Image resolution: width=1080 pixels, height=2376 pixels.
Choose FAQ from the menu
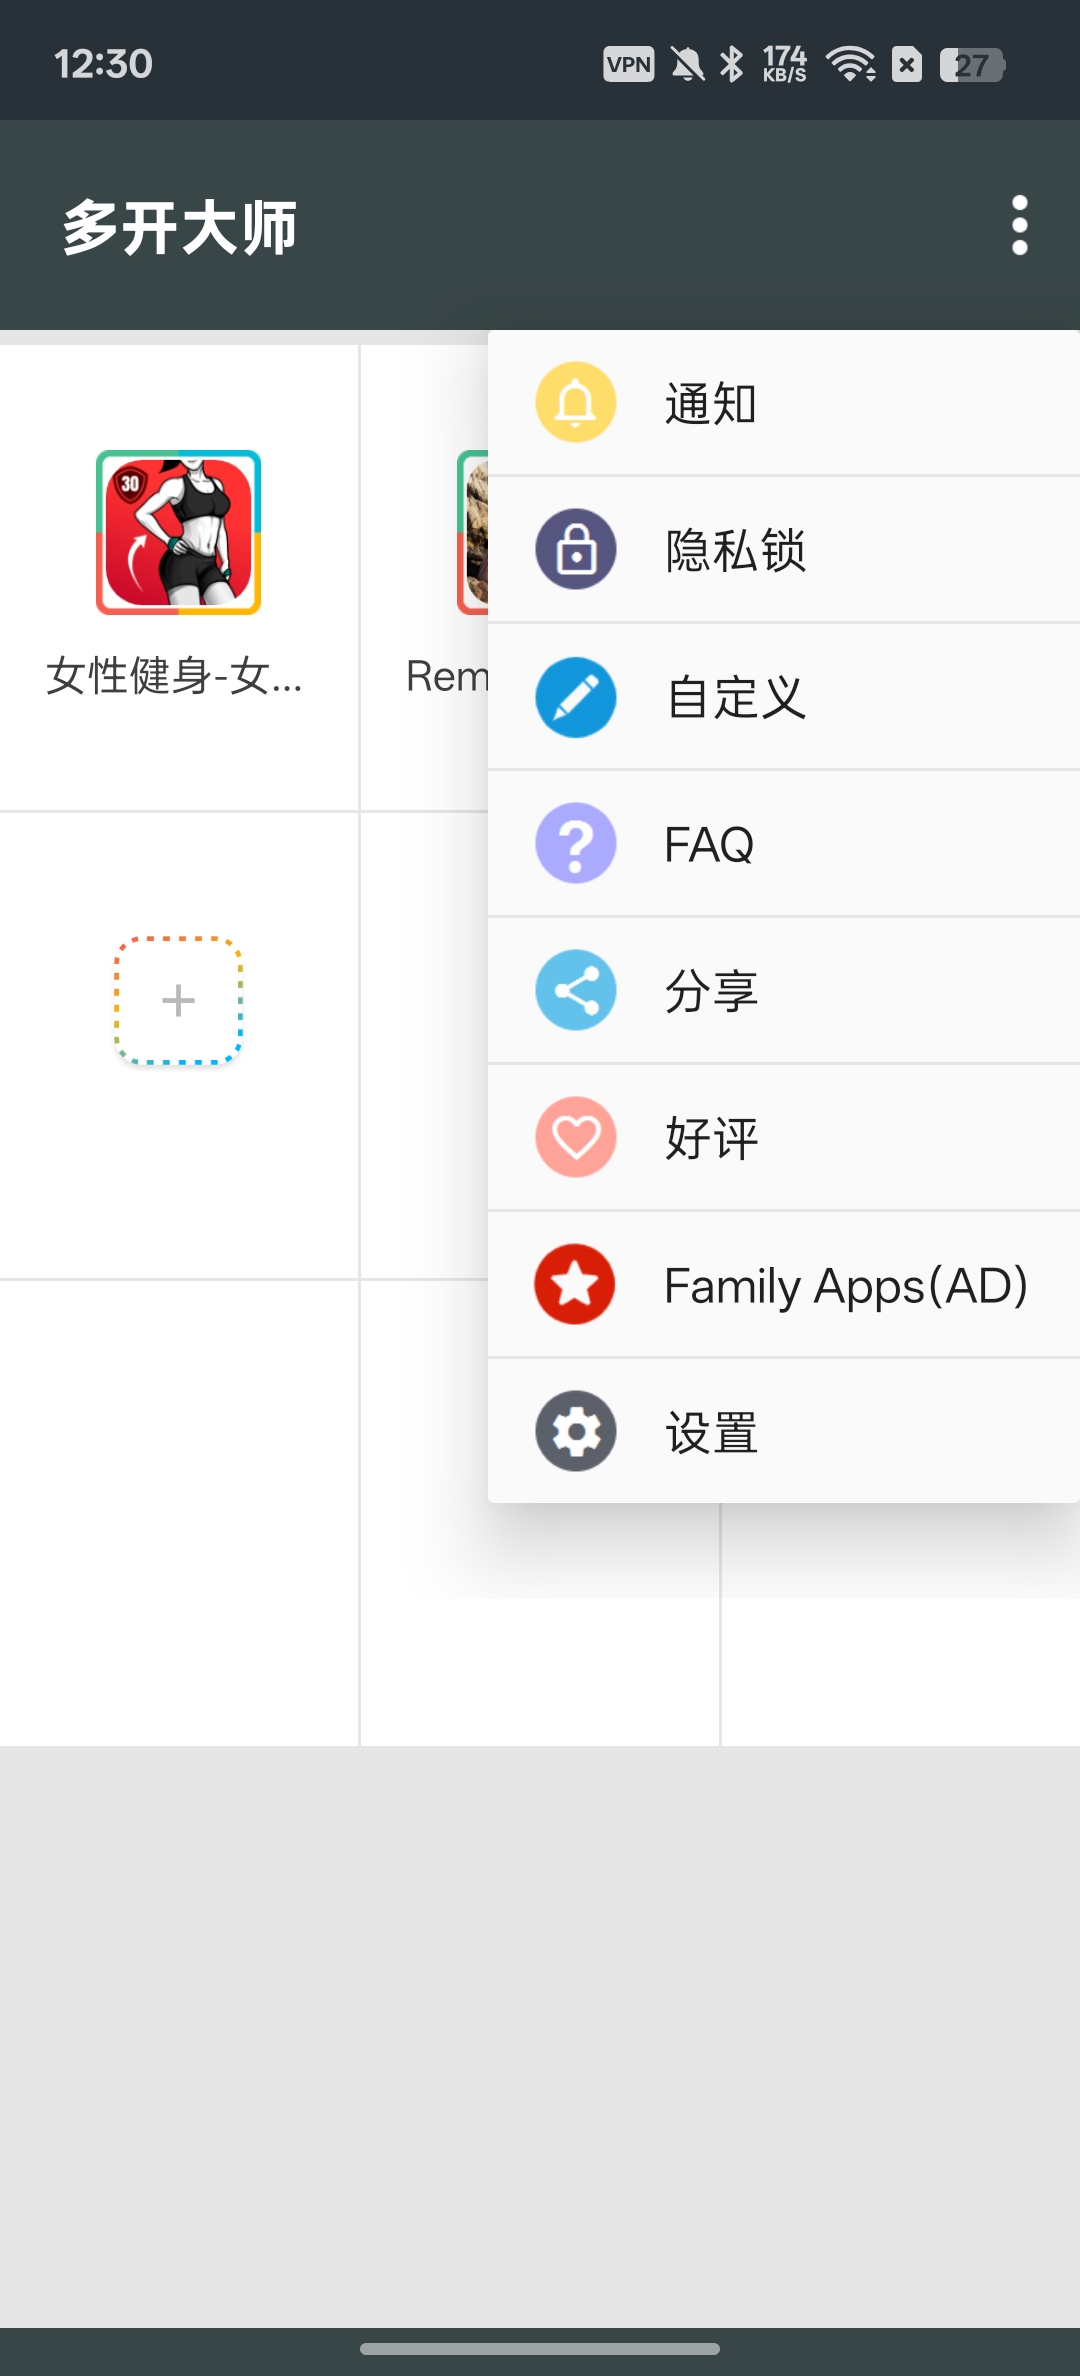click(784, 844)
